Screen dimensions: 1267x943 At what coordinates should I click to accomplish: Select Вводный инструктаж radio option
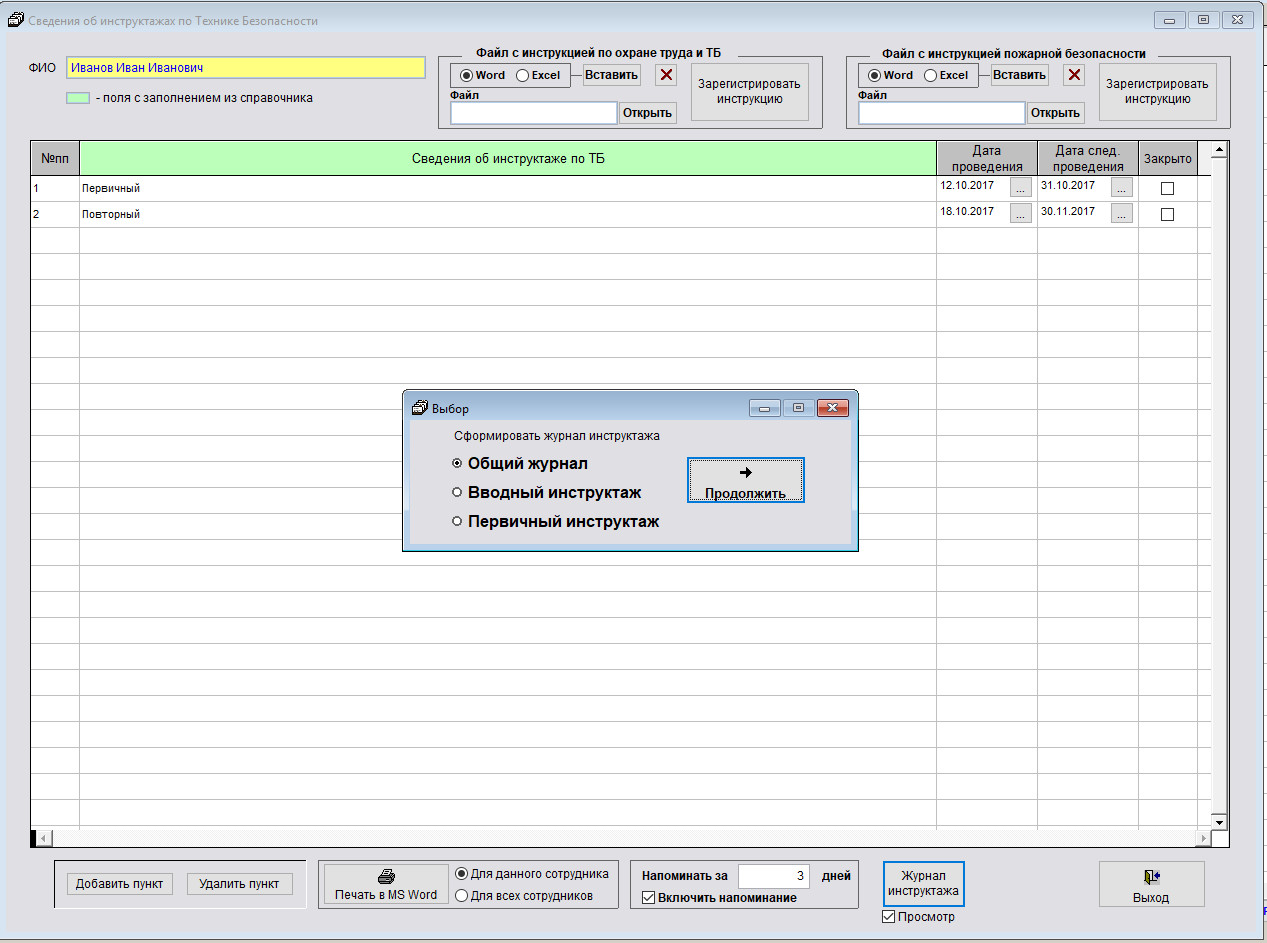coord(457,492)
